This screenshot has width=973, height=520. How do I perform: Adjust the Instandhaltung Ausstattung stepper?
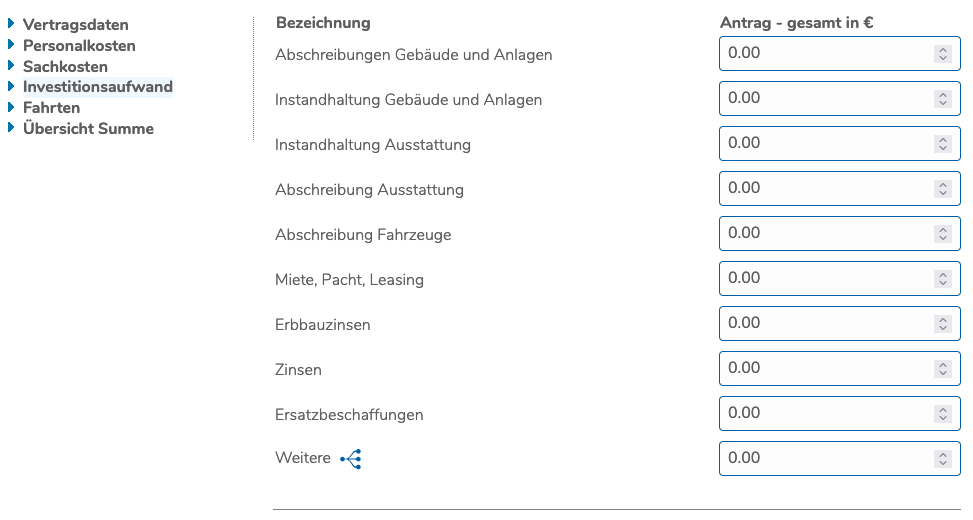click(x=942, y=144)
